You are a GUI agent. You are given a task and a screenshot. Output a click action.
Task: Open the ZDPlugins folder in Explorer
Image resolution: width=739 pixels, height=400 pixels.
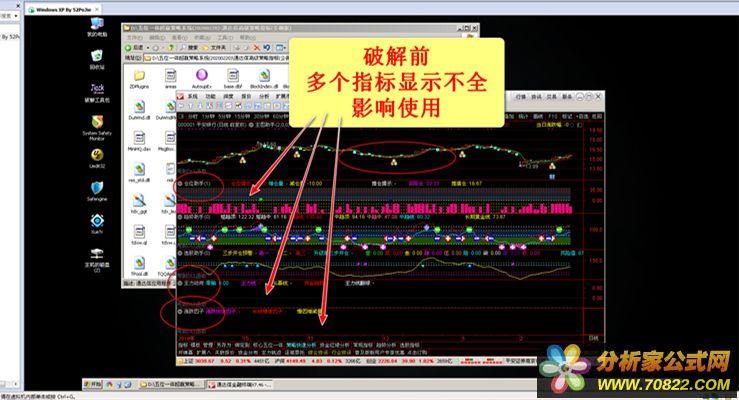click(x=139, y=78)
